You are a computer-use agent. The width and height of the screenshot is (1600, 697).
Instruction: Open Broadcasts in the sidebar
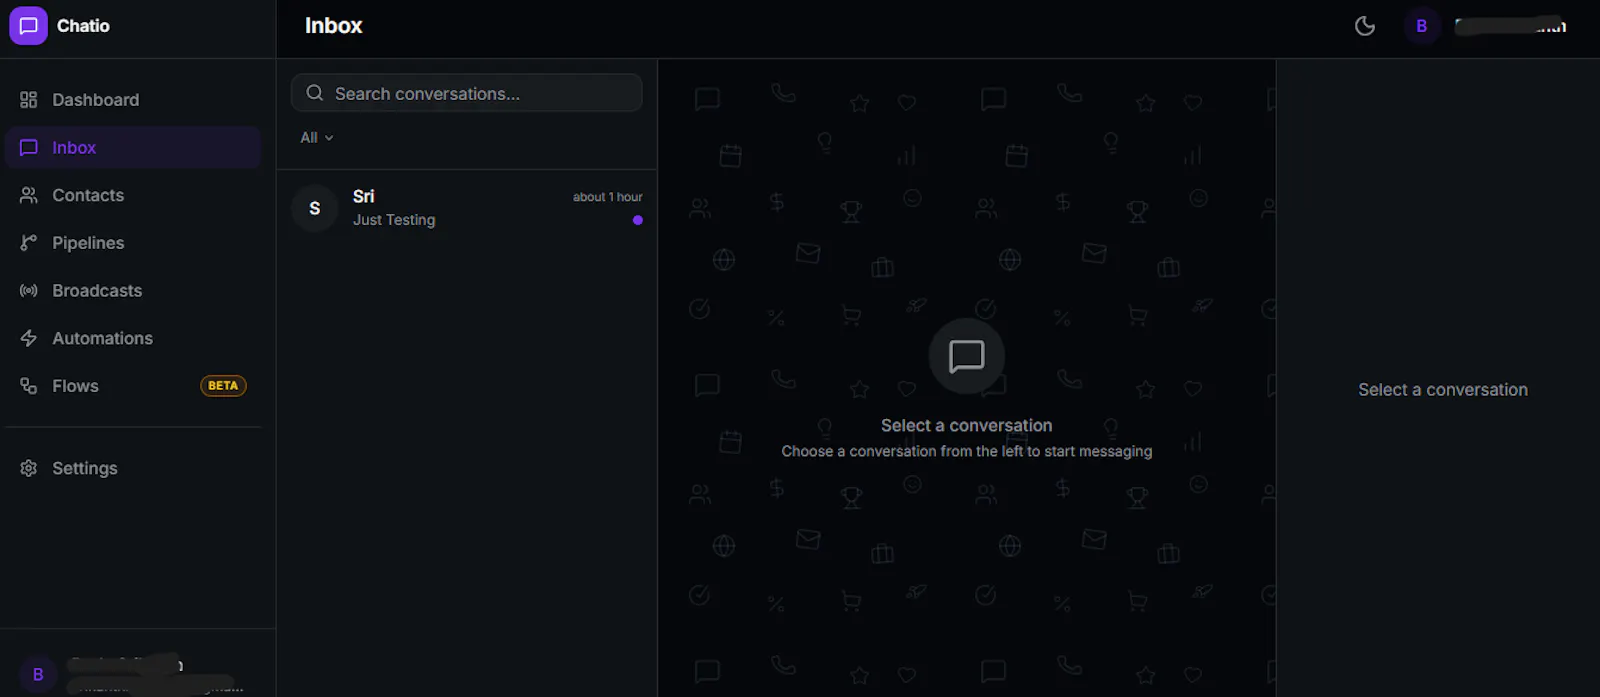[x=133, y=291]
